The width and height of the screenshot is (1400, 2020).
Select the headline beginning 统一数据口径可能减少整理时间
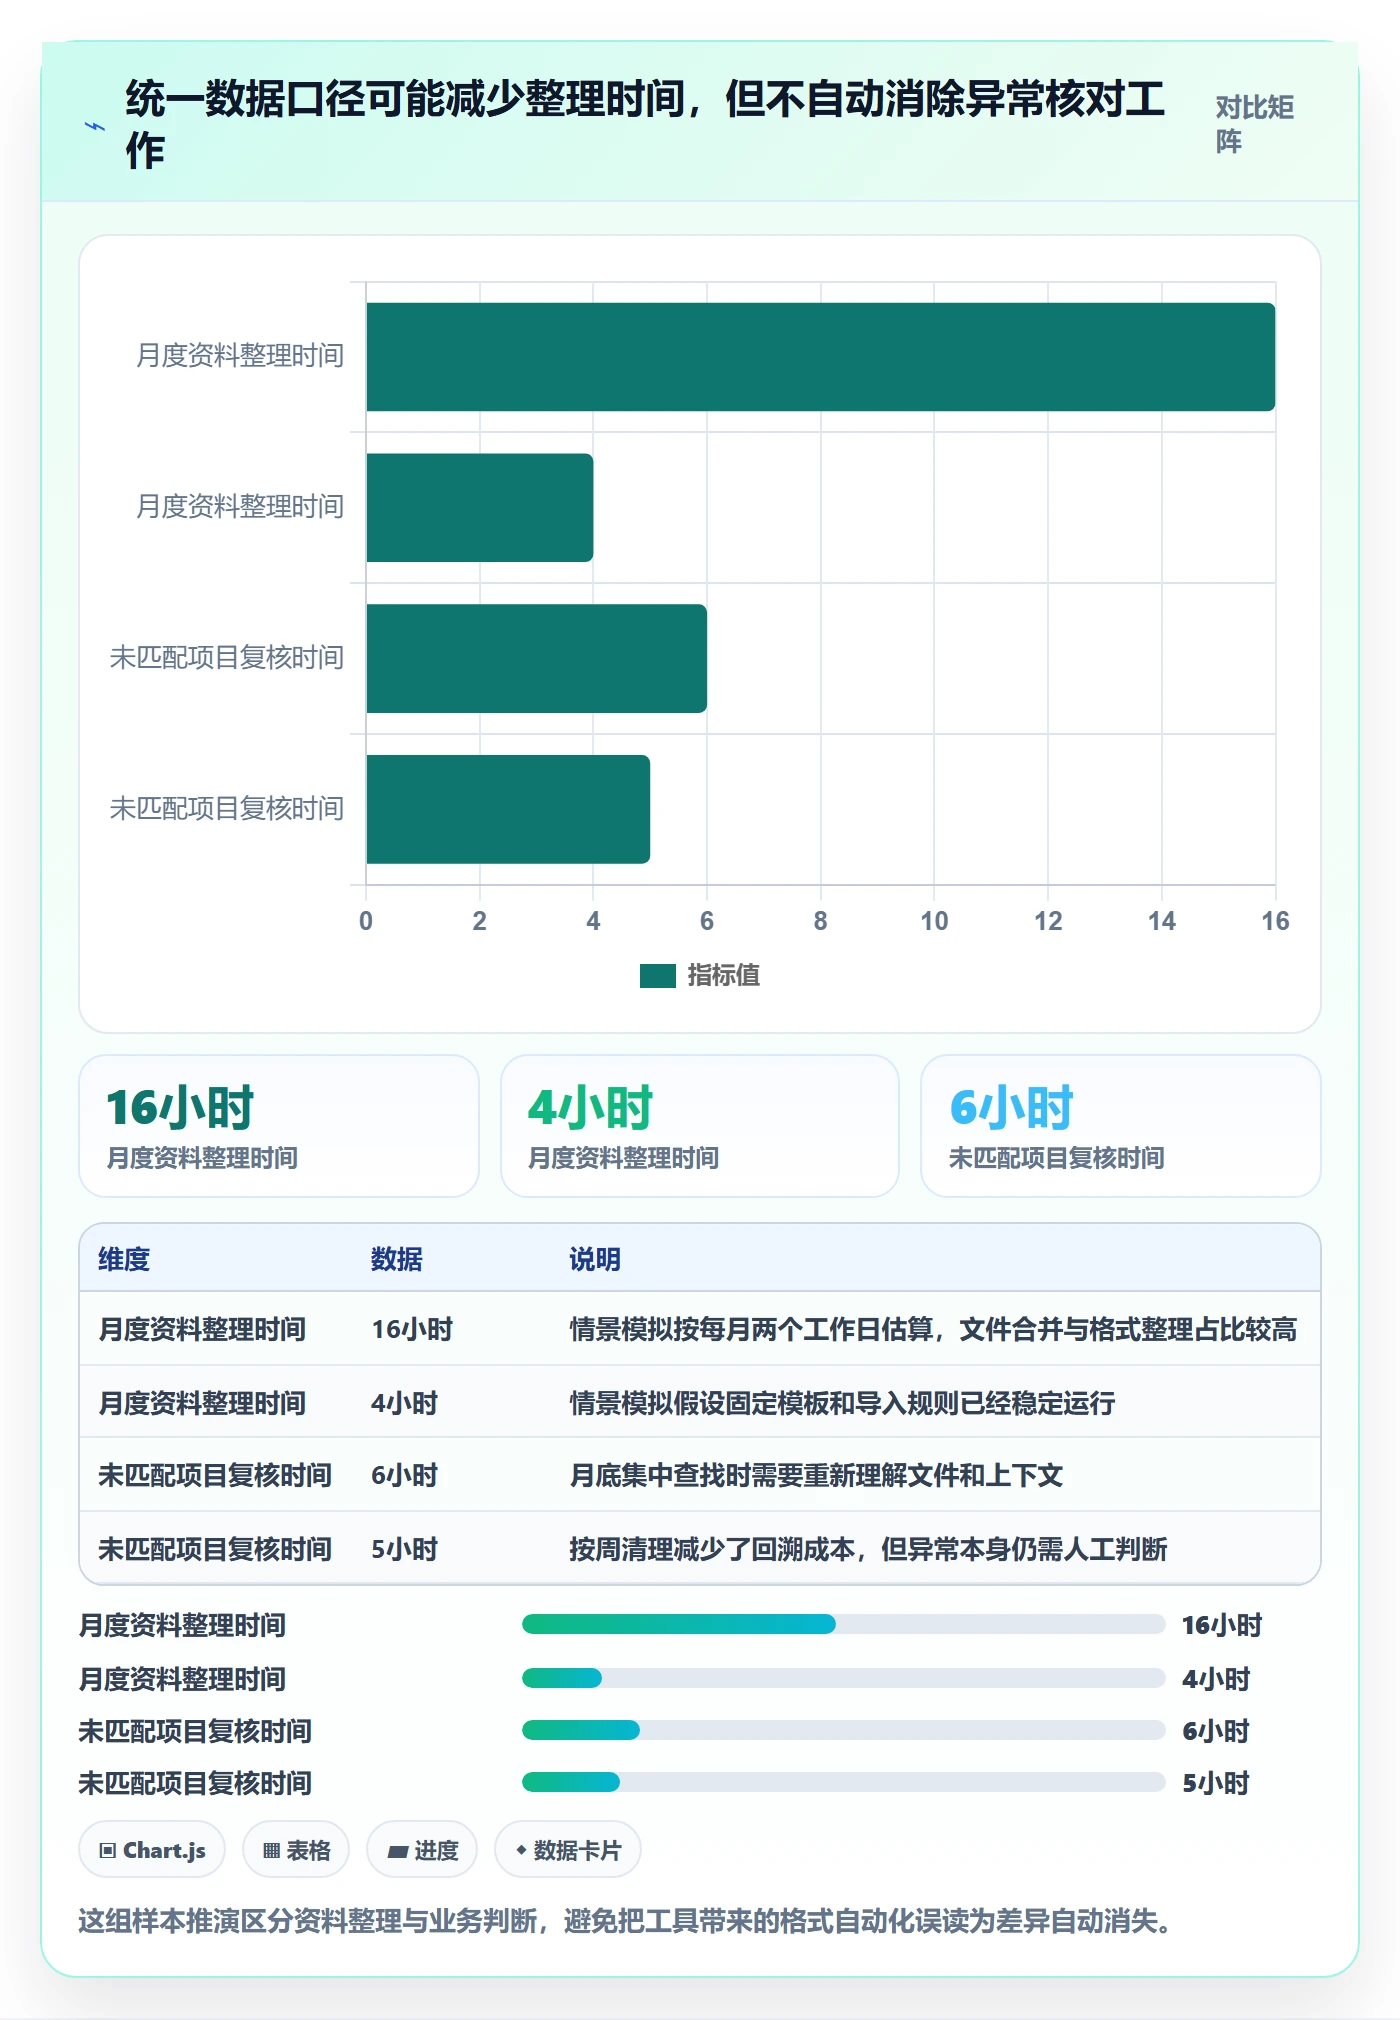[x=645, y=124]
